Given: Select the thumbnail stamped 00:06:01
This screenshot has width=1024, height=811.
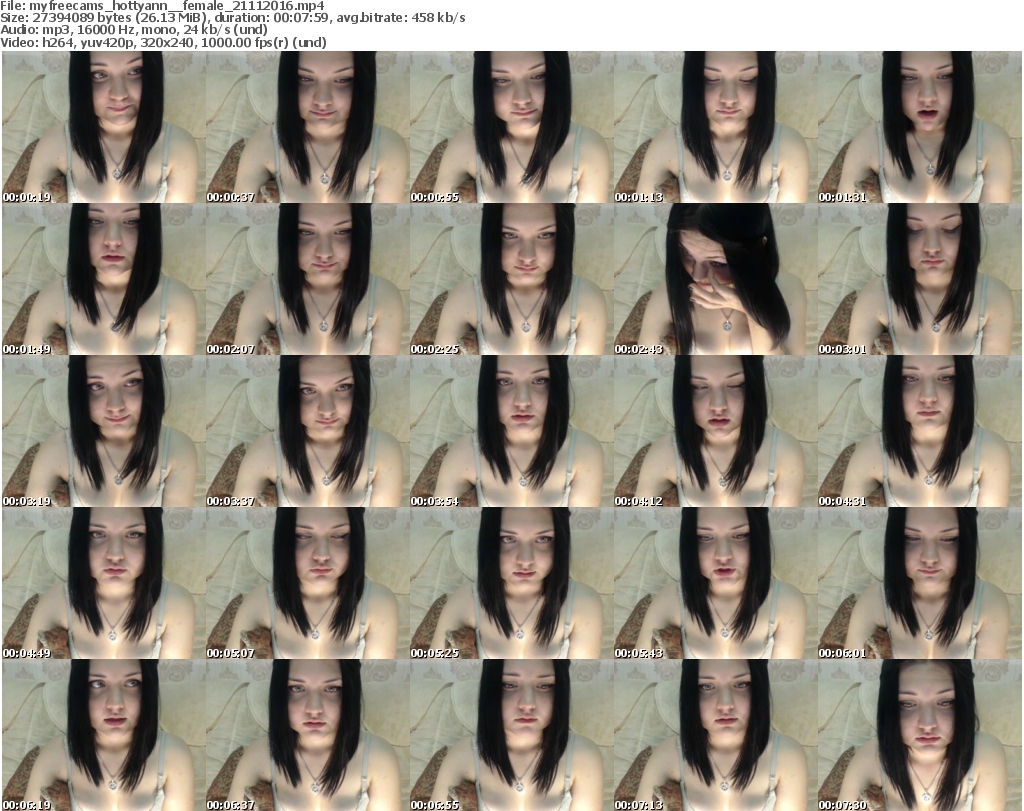Looking at the screenshot, I should pos(920,583).
